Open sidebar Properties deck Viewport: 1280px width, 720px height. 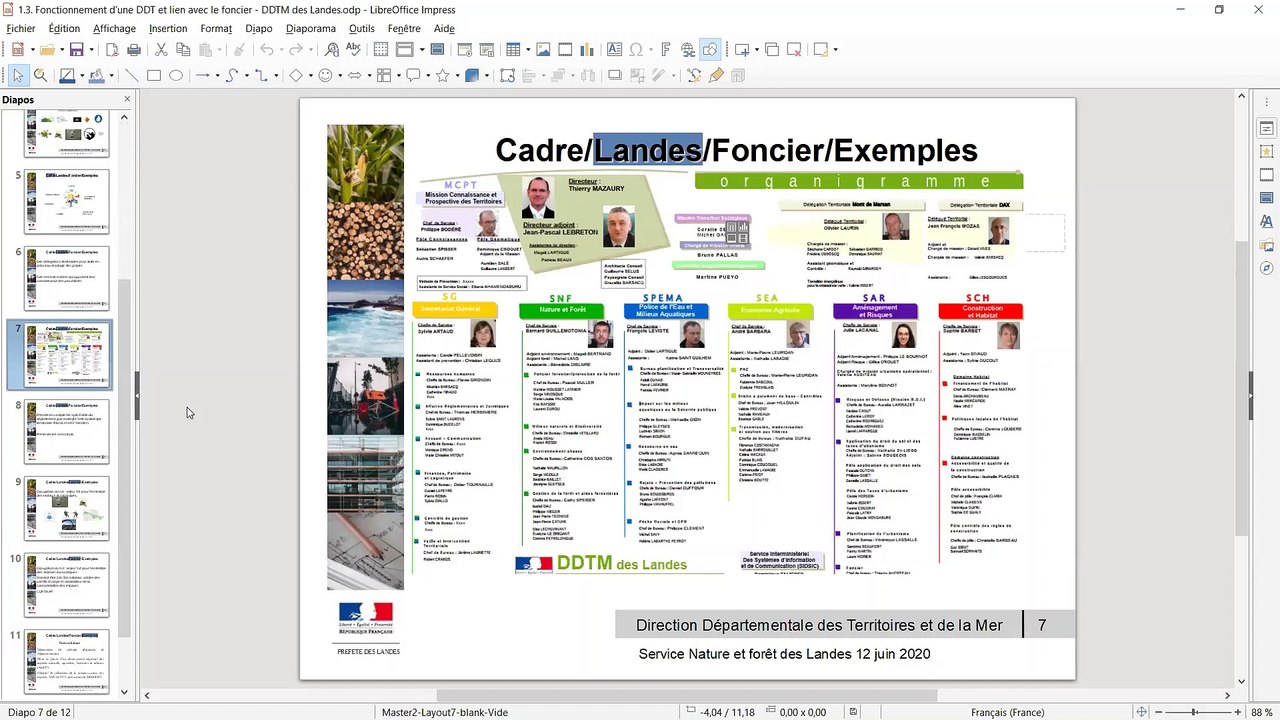(x=1266, y=128)
